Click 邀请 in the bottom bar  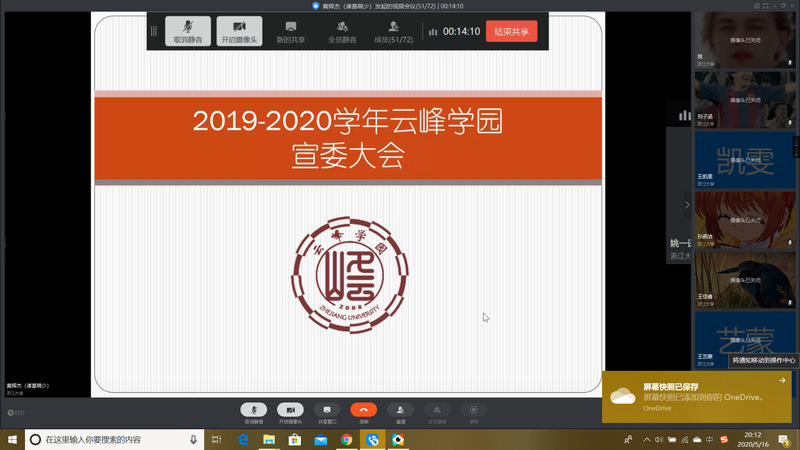(401, 413)
